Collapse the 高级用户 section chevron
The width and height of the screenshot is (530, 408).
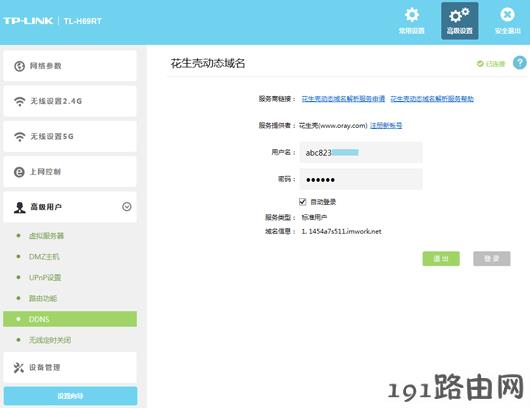coord(127,207)
